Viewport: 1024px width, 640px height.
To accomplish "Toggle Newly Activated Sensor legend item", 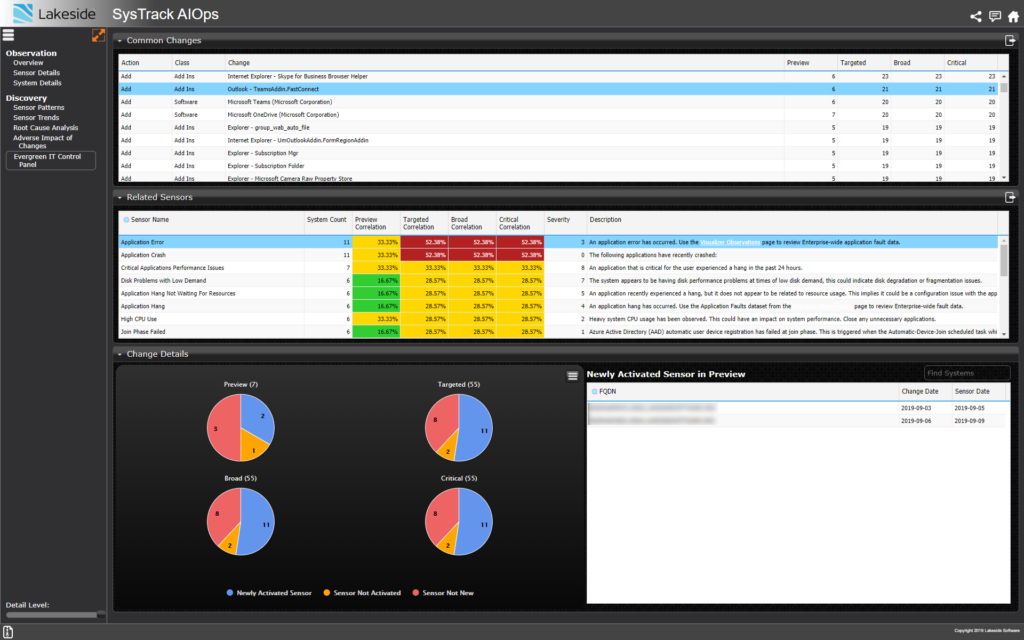I will pyautogui.click(x=268, y=593).
